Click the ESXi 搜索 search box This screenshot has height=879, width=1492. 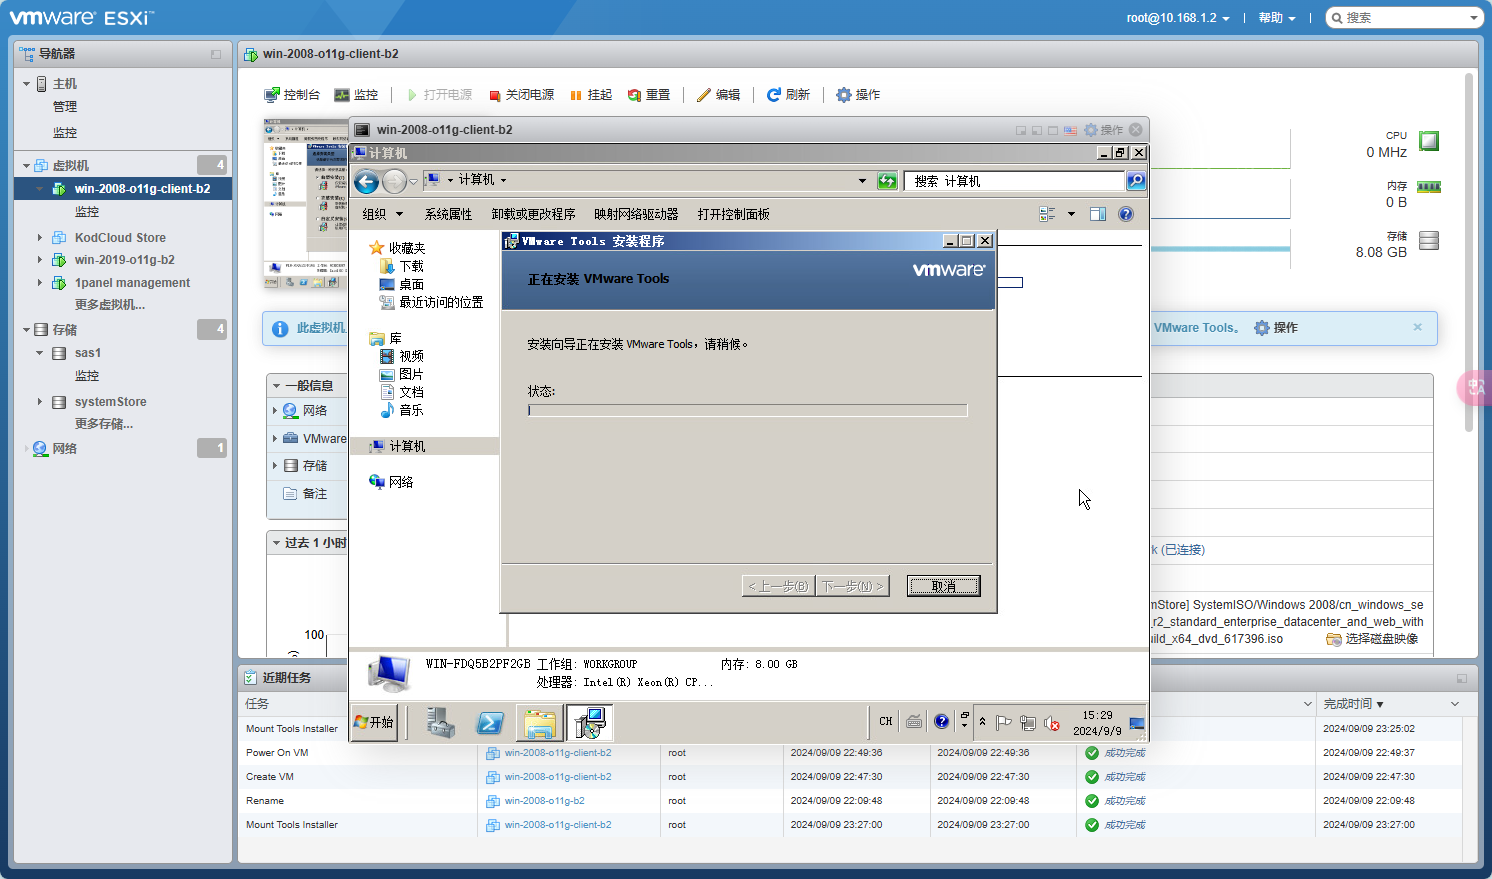1404,18
